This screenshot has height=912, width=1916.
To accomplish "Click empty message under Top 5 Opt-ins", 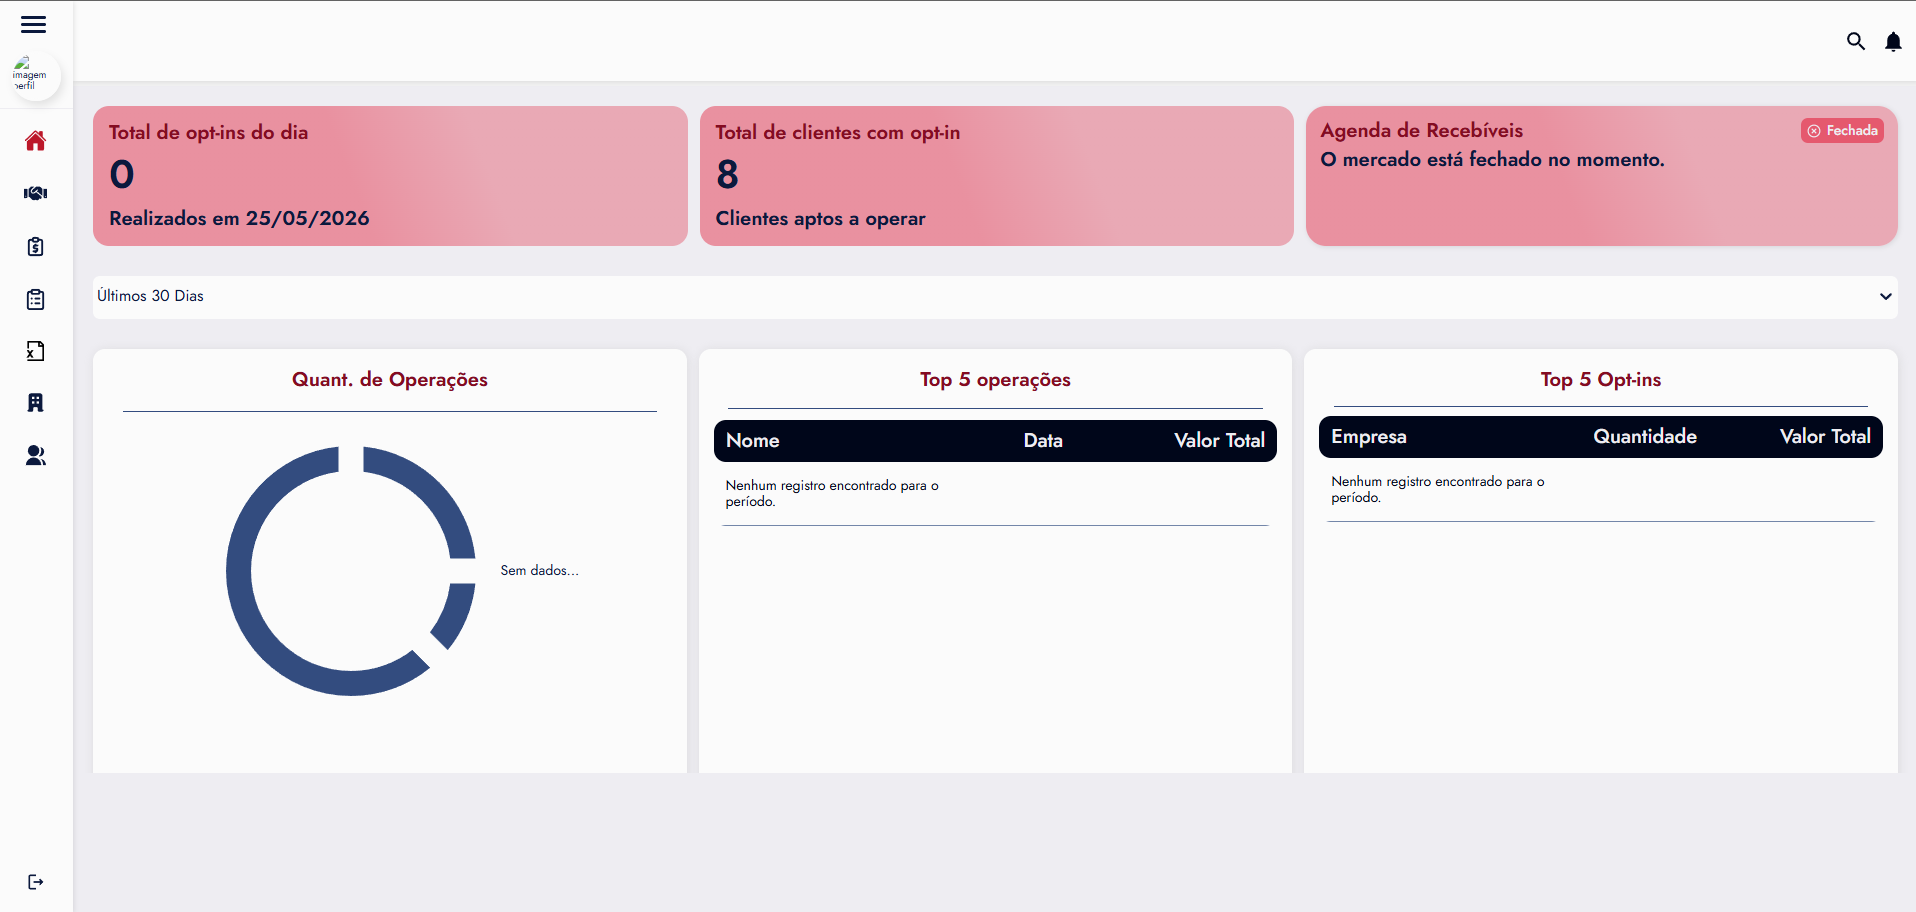I will [1437, 490].
